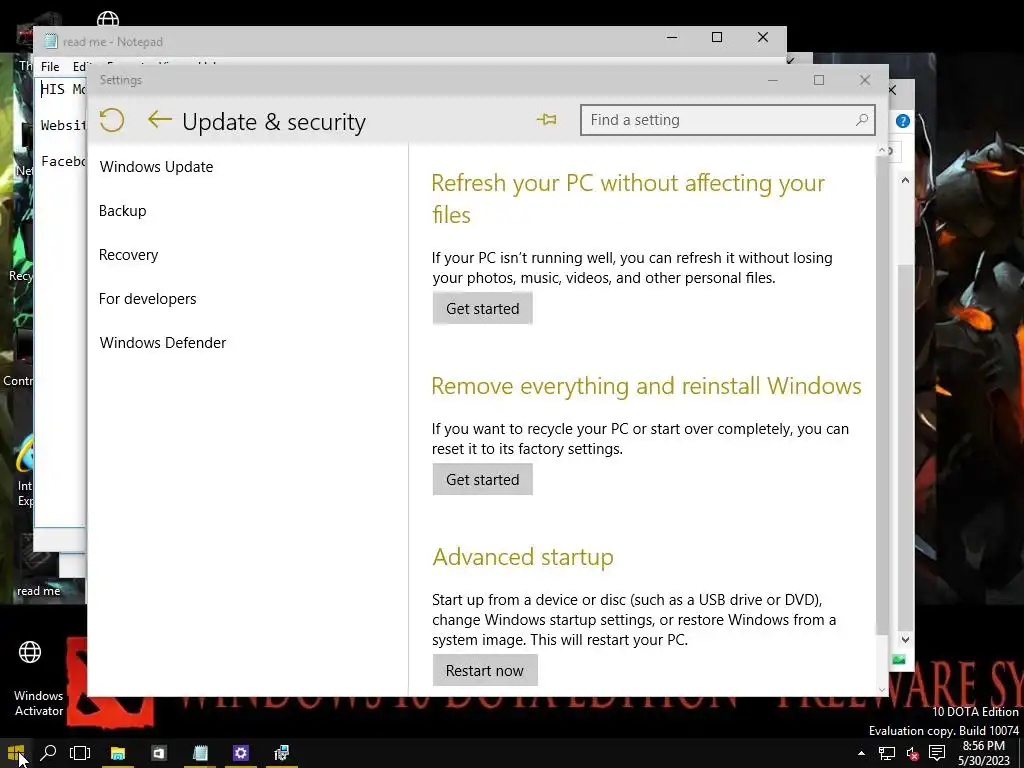Image resolution: width=1024 pixels, height=768 pixels.
Task: Switch to Settings gear on the taskbar
Action: click(241, 753)
